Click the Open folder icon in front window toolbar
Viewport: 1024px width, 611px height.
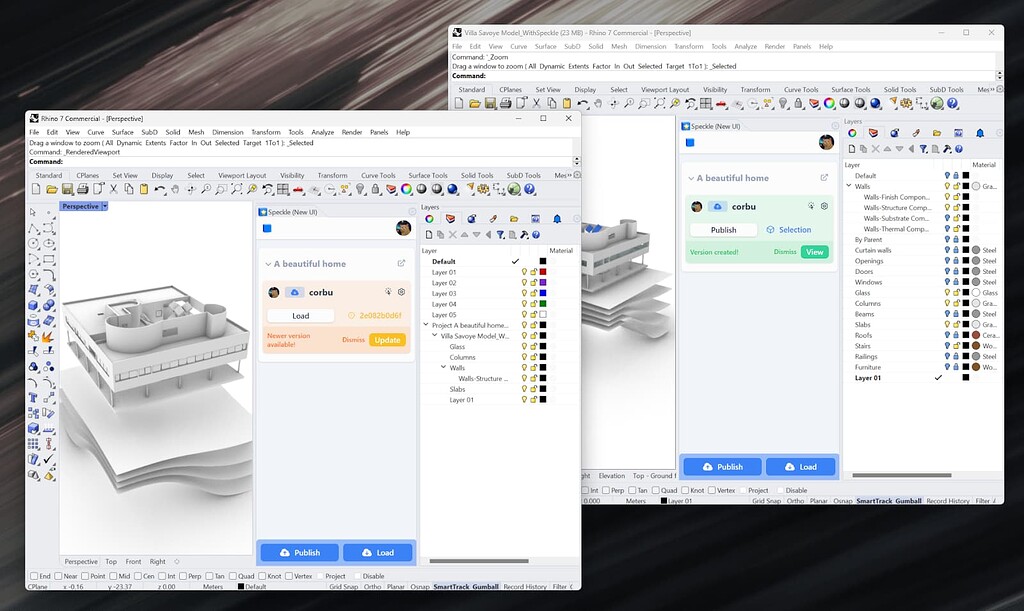pyautogui.click(x=52, y=189)
